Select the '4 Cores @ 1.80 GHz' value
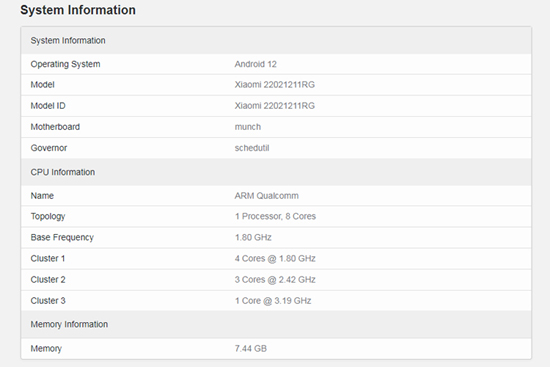The height and width of the screenshot is (367, 550). click(275, 259)
